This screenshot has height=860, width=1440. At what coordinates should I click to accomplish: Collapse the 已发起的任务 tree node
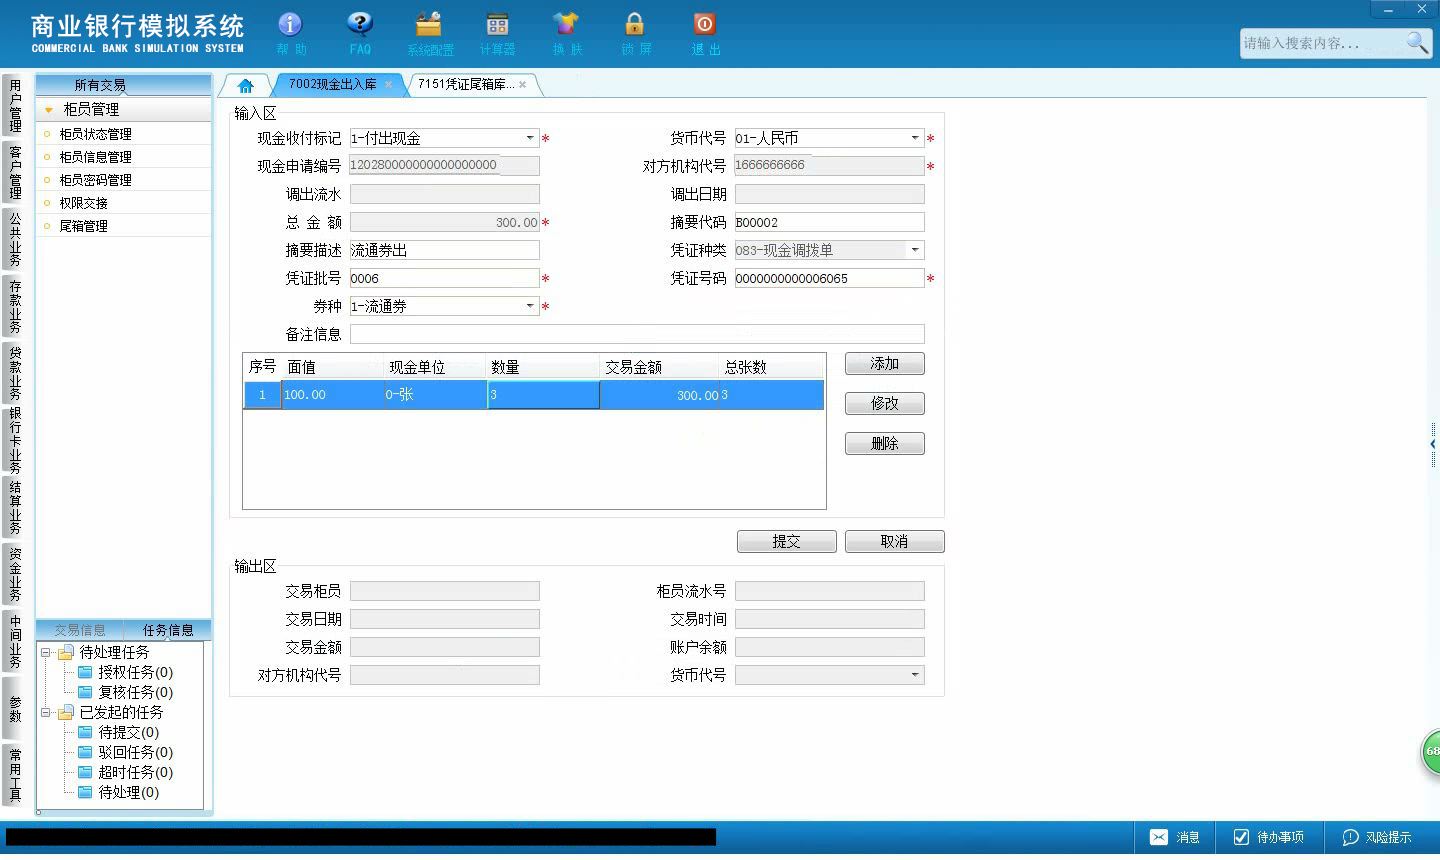45,712
